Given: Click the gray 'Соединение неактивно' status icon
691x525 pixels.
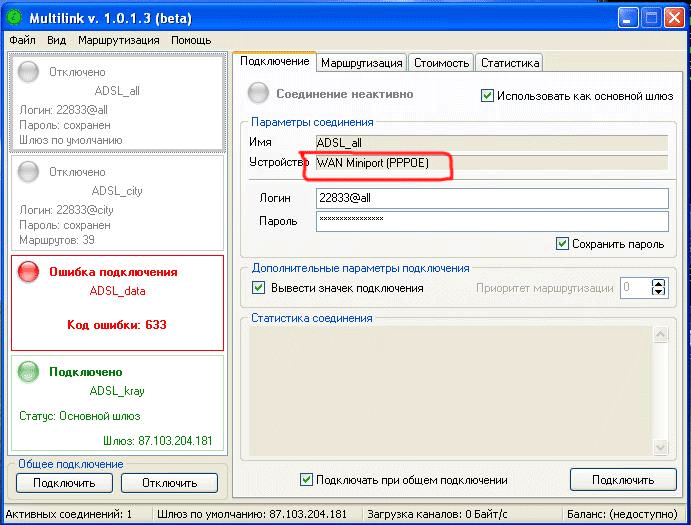Looking at the screenshot, I should click(x=259, y=94).
